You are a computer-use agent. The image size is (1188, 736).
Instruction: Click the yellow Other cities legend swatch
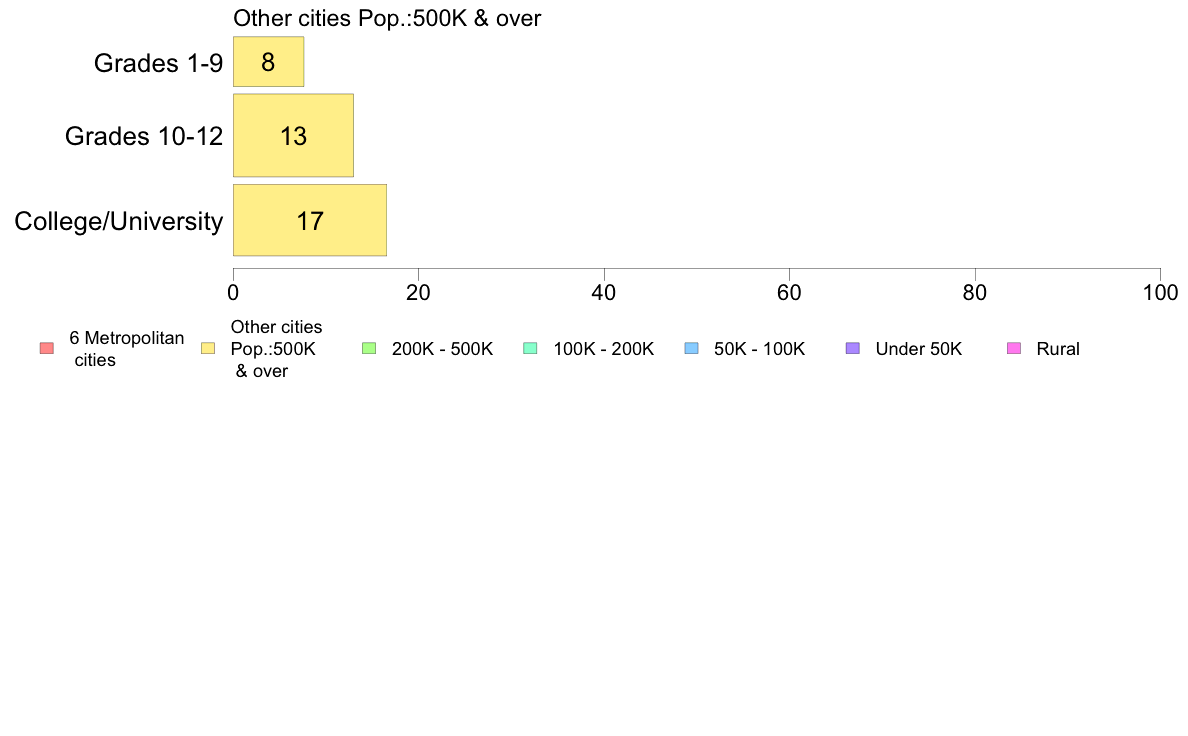pyautogui.click(x=208, y=349)
